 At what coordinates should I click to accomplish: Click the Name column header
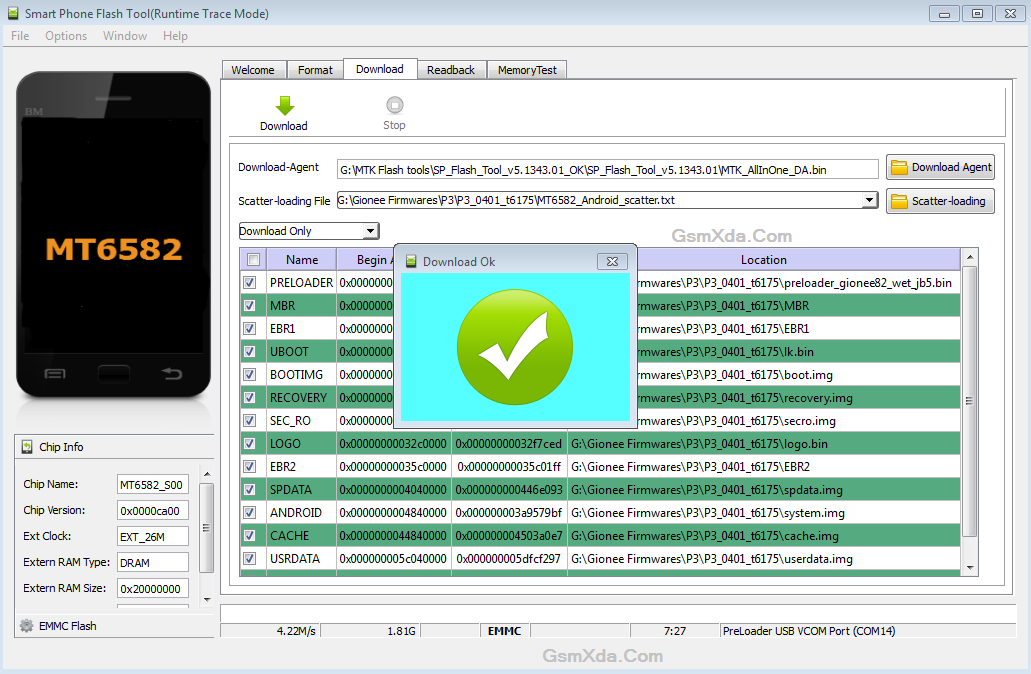(x=302, y=260)
